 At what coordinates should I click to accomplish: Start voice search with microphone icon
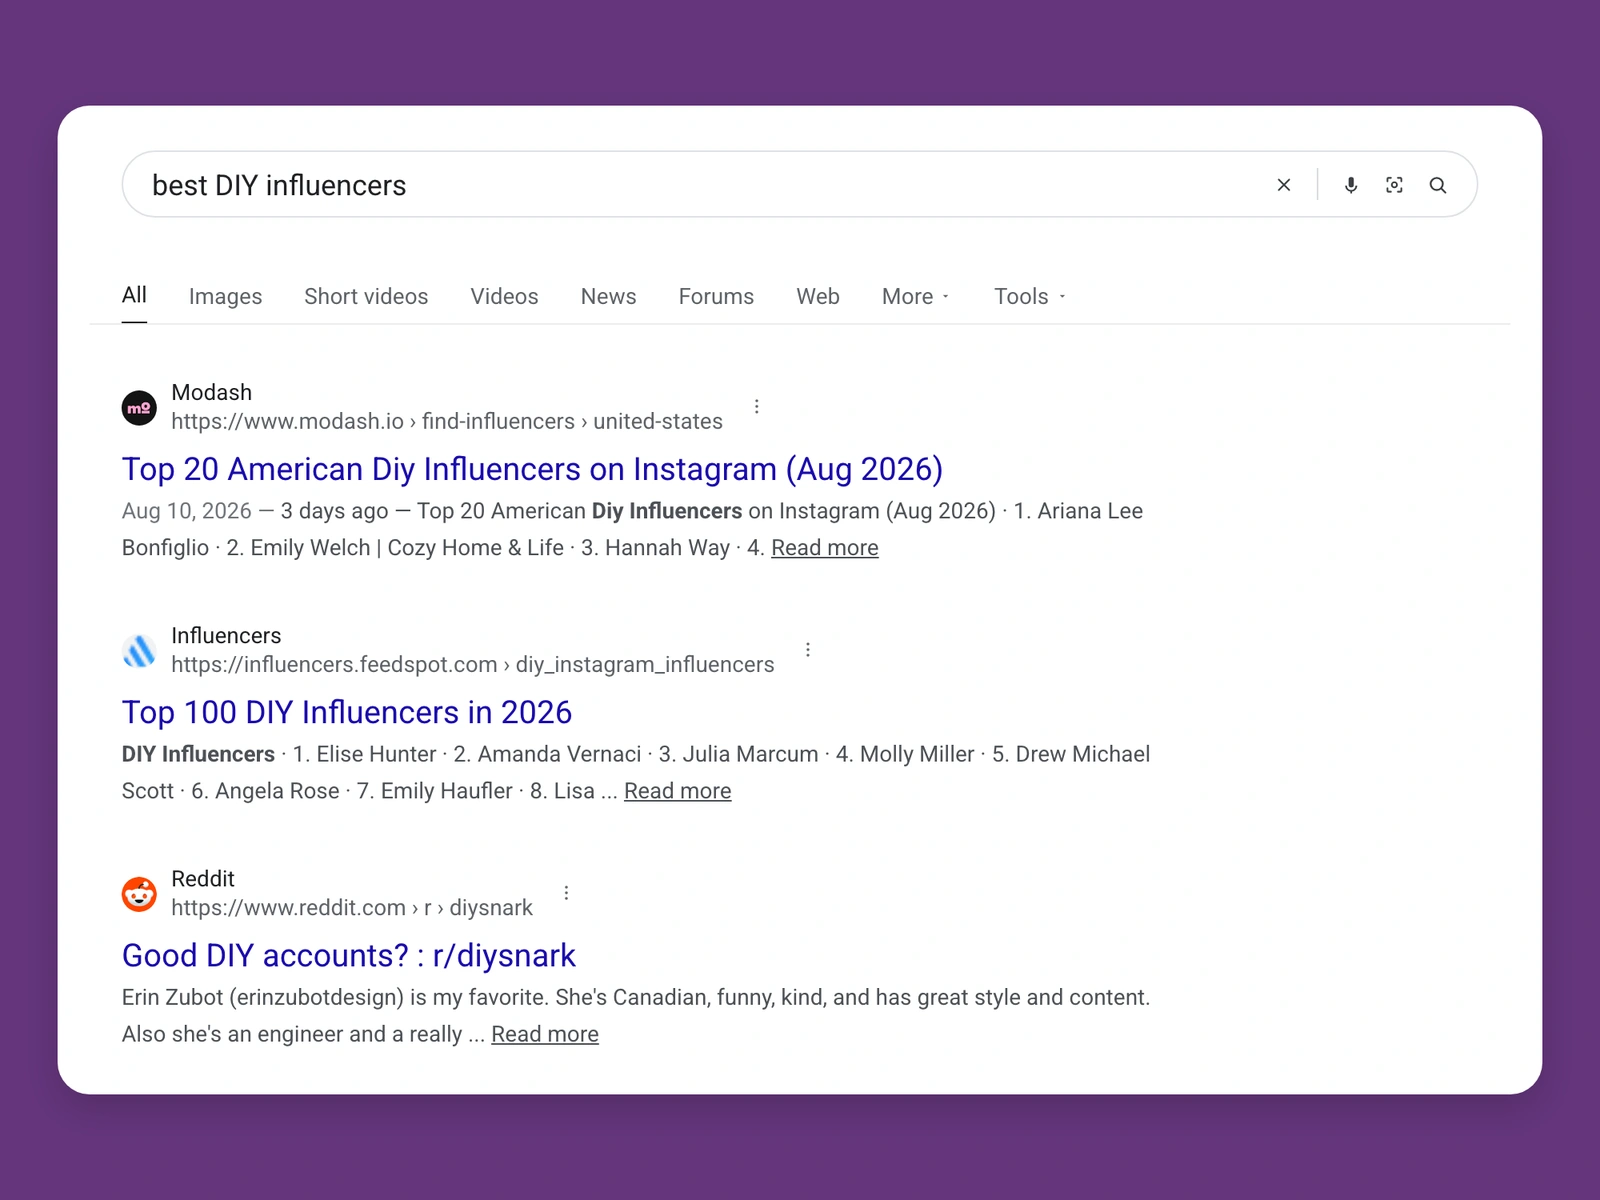[x=1351, y=185]
